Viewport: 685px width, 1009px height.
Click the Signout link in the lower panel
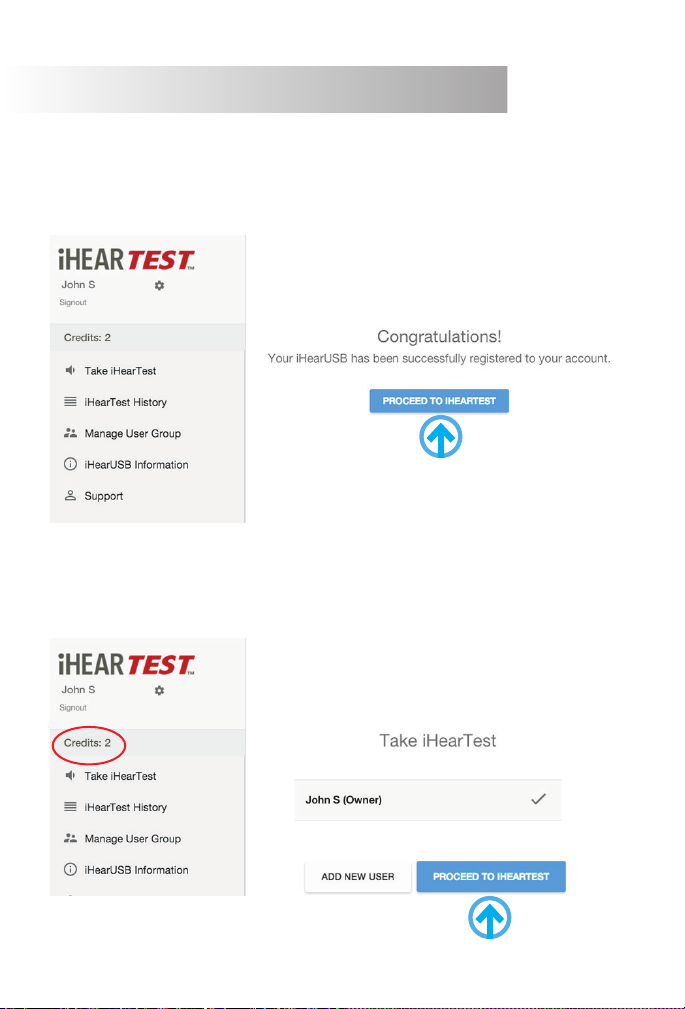pyautogui.click(x=73, y=708)
